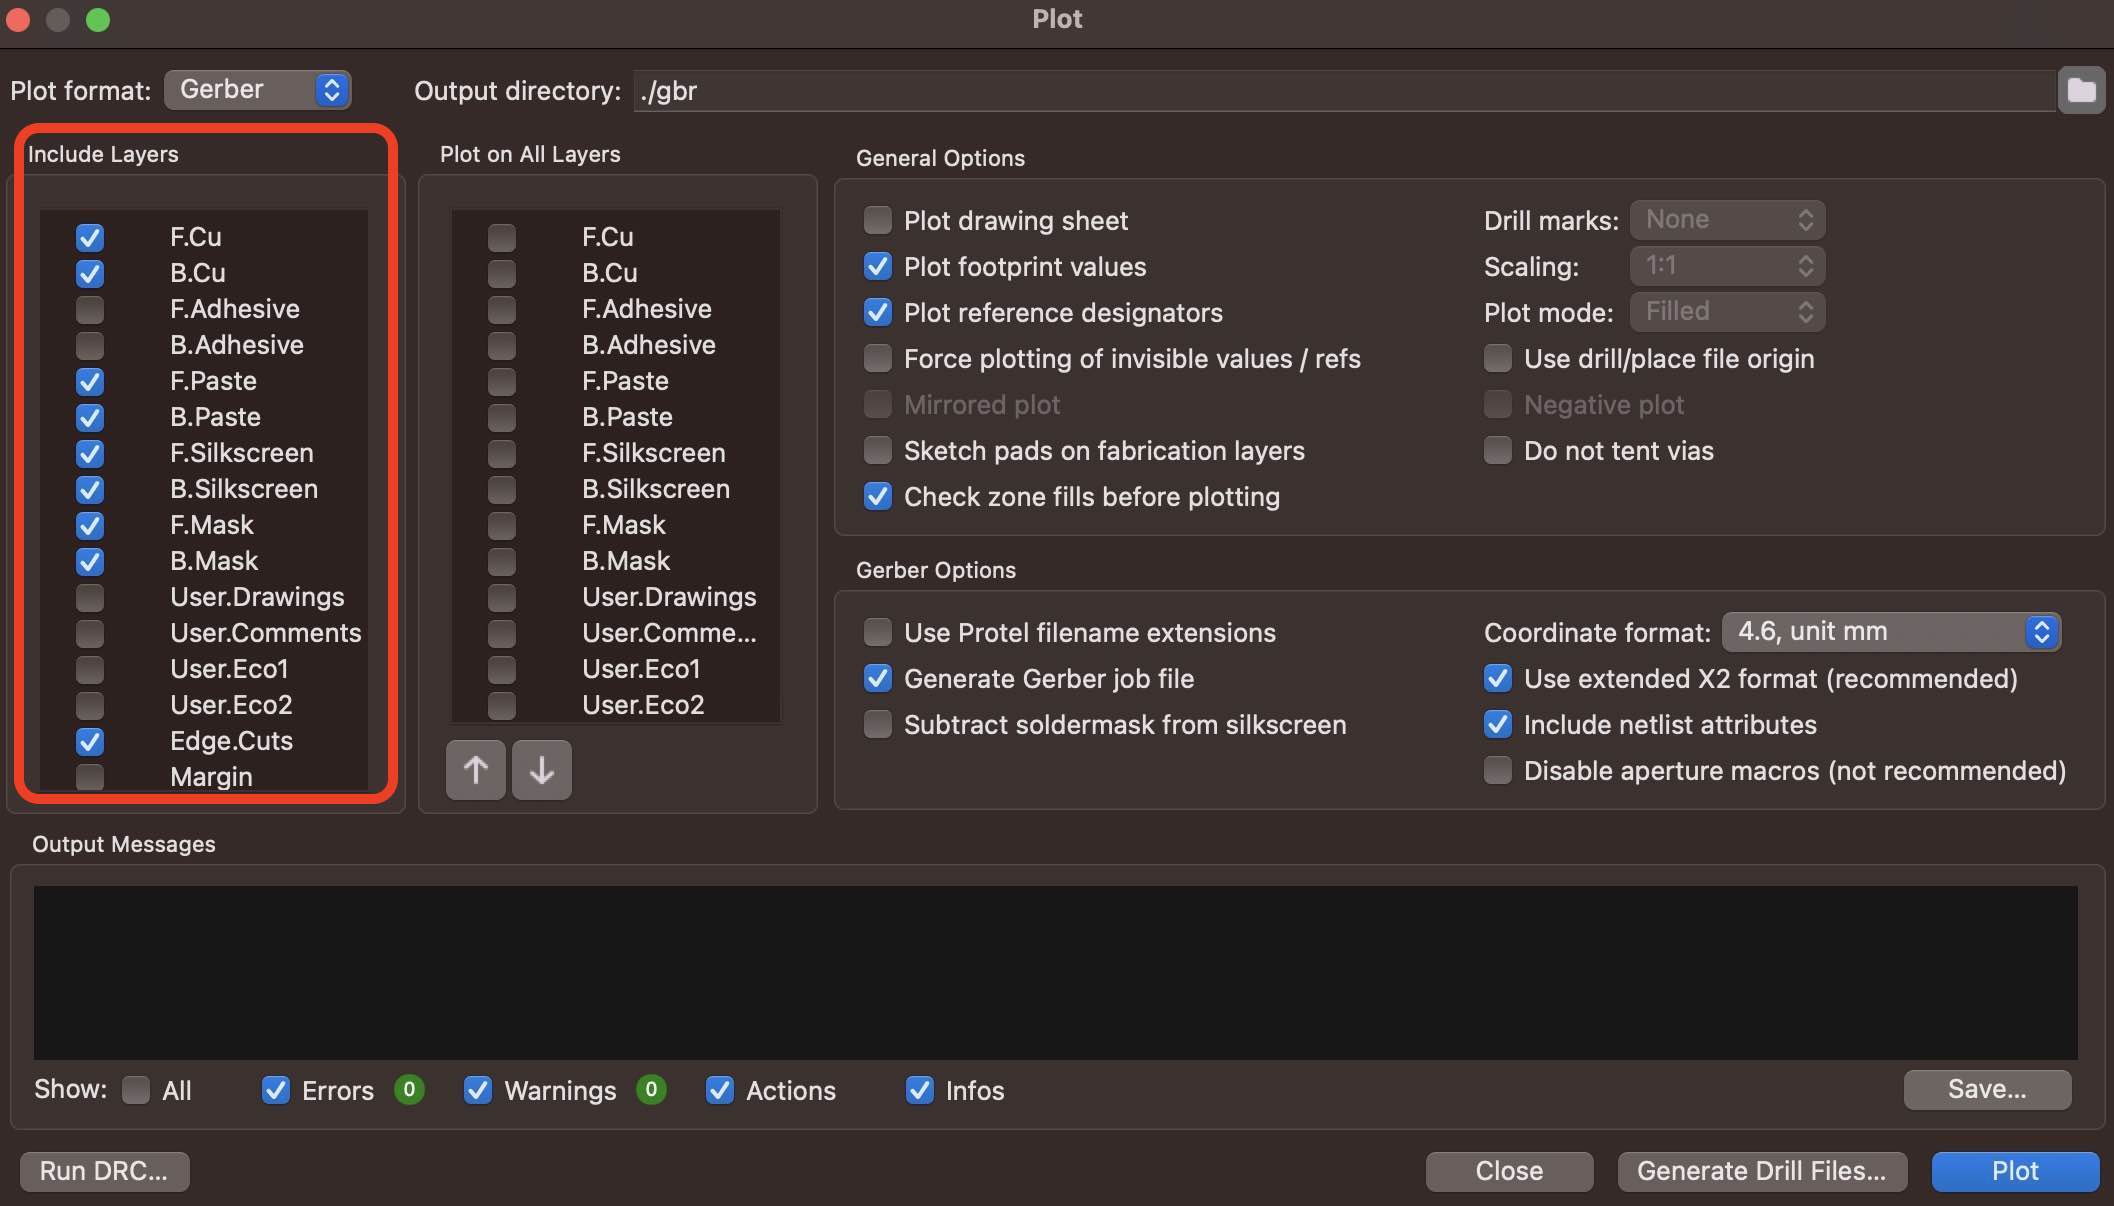
Task: Enable Use Protel filename extensions
Action: tap(878, 632)
